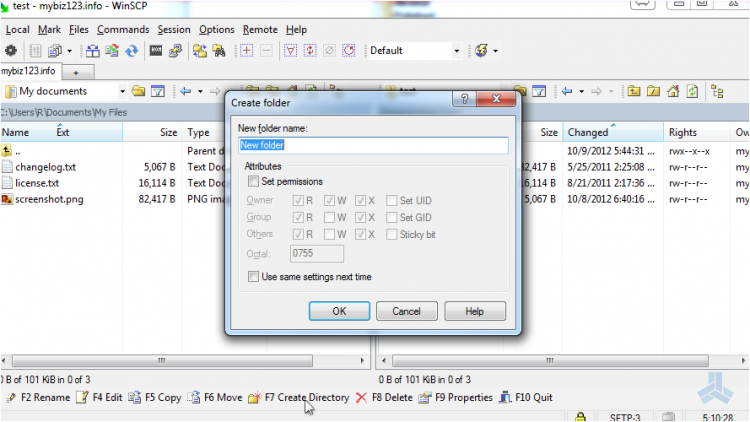Image resolution: width=750 pixels, height=422 pixels.
Task: Click F5 Copy in the bottom bar
Action: click(x=155, y=398)
